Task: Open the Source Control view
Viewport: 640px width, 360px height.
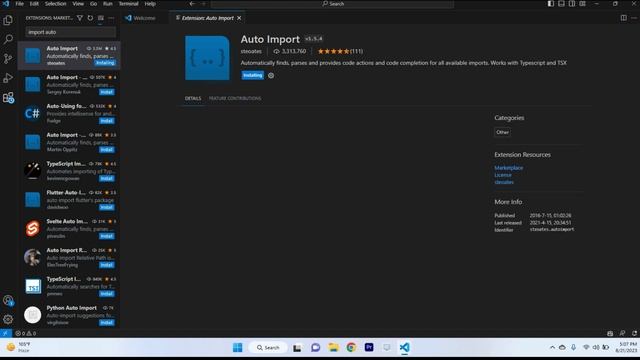Action: click(x=8, y=58)
